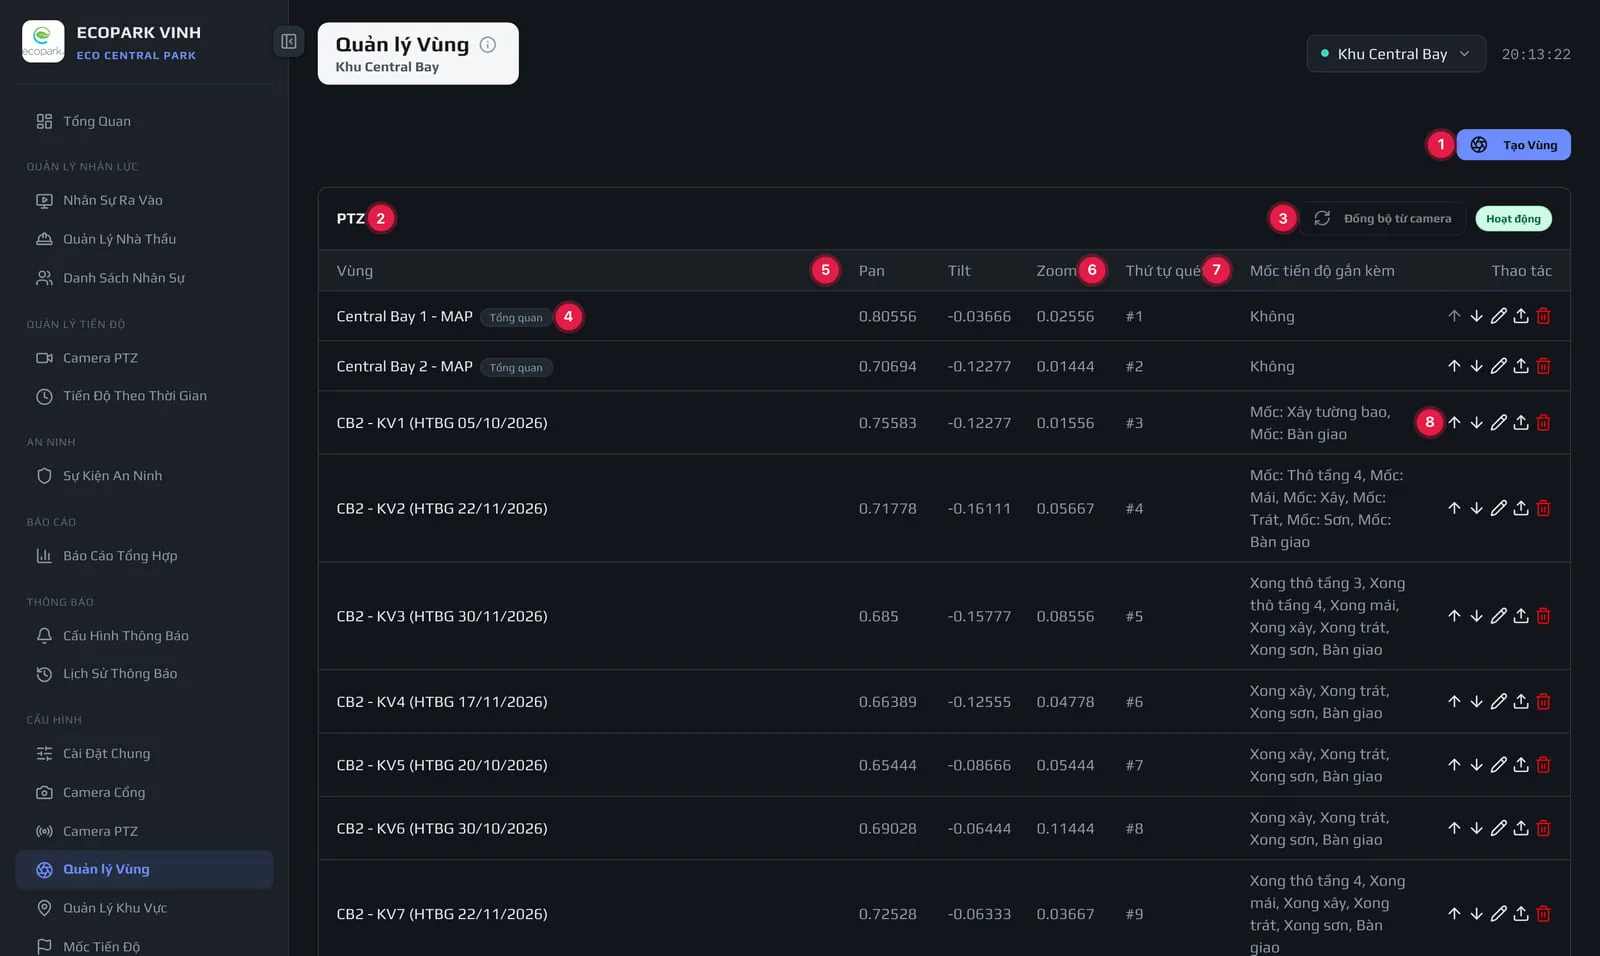1600x956 pixels.
Task: Open Cấu Hình Thông Báo
Action: point(144,636)
